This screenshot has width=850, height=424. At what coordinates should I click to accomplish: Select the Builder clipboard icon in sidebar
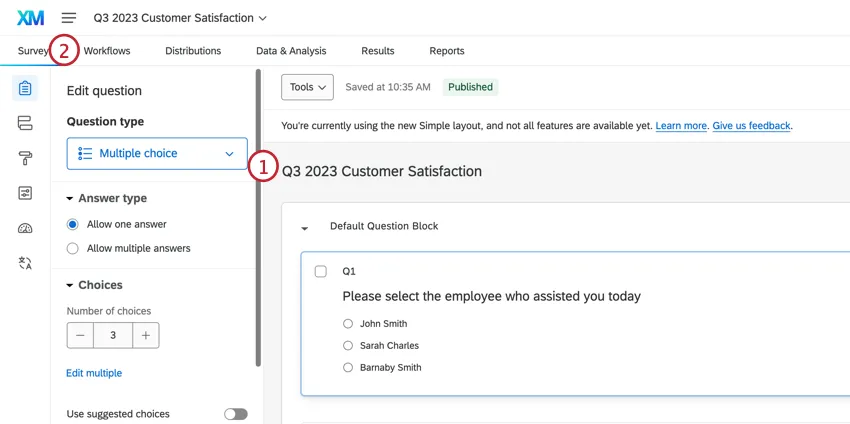(x=25, y=89)
